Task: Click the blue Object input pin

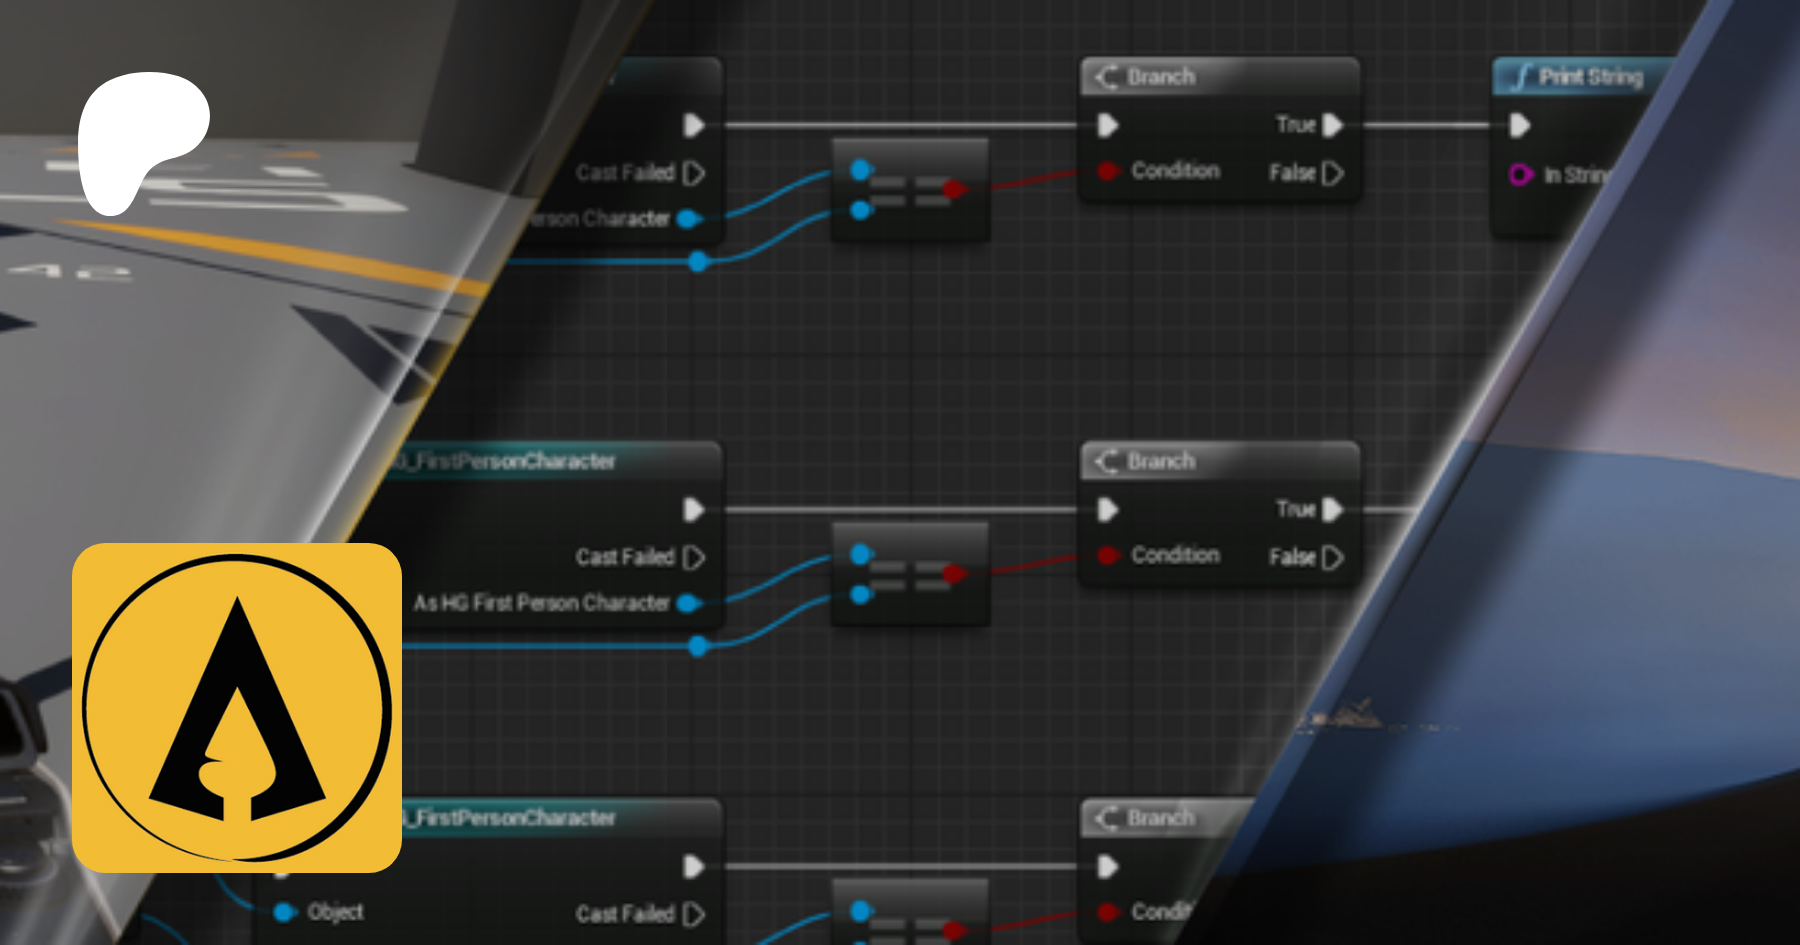Action: (x=285, y=912)
